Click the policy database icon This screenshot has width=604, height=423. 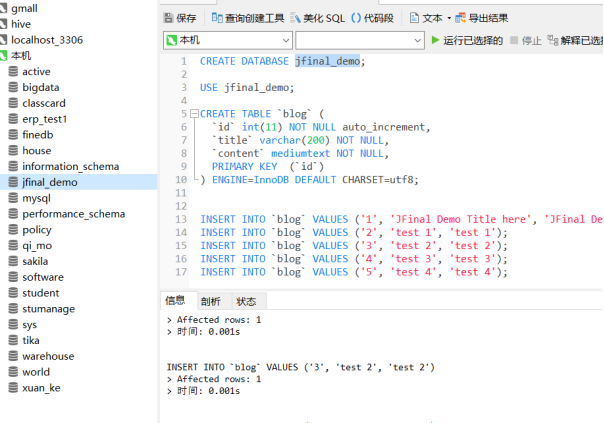coord(13,229)
